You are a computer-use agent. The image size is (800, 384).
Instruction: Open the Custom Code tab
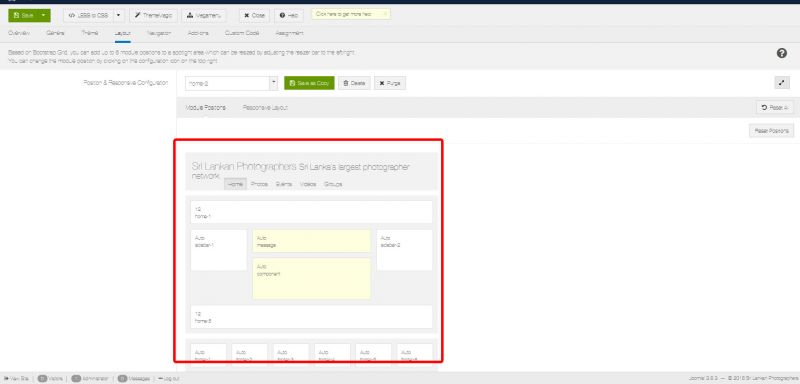[x=242, y=33]
